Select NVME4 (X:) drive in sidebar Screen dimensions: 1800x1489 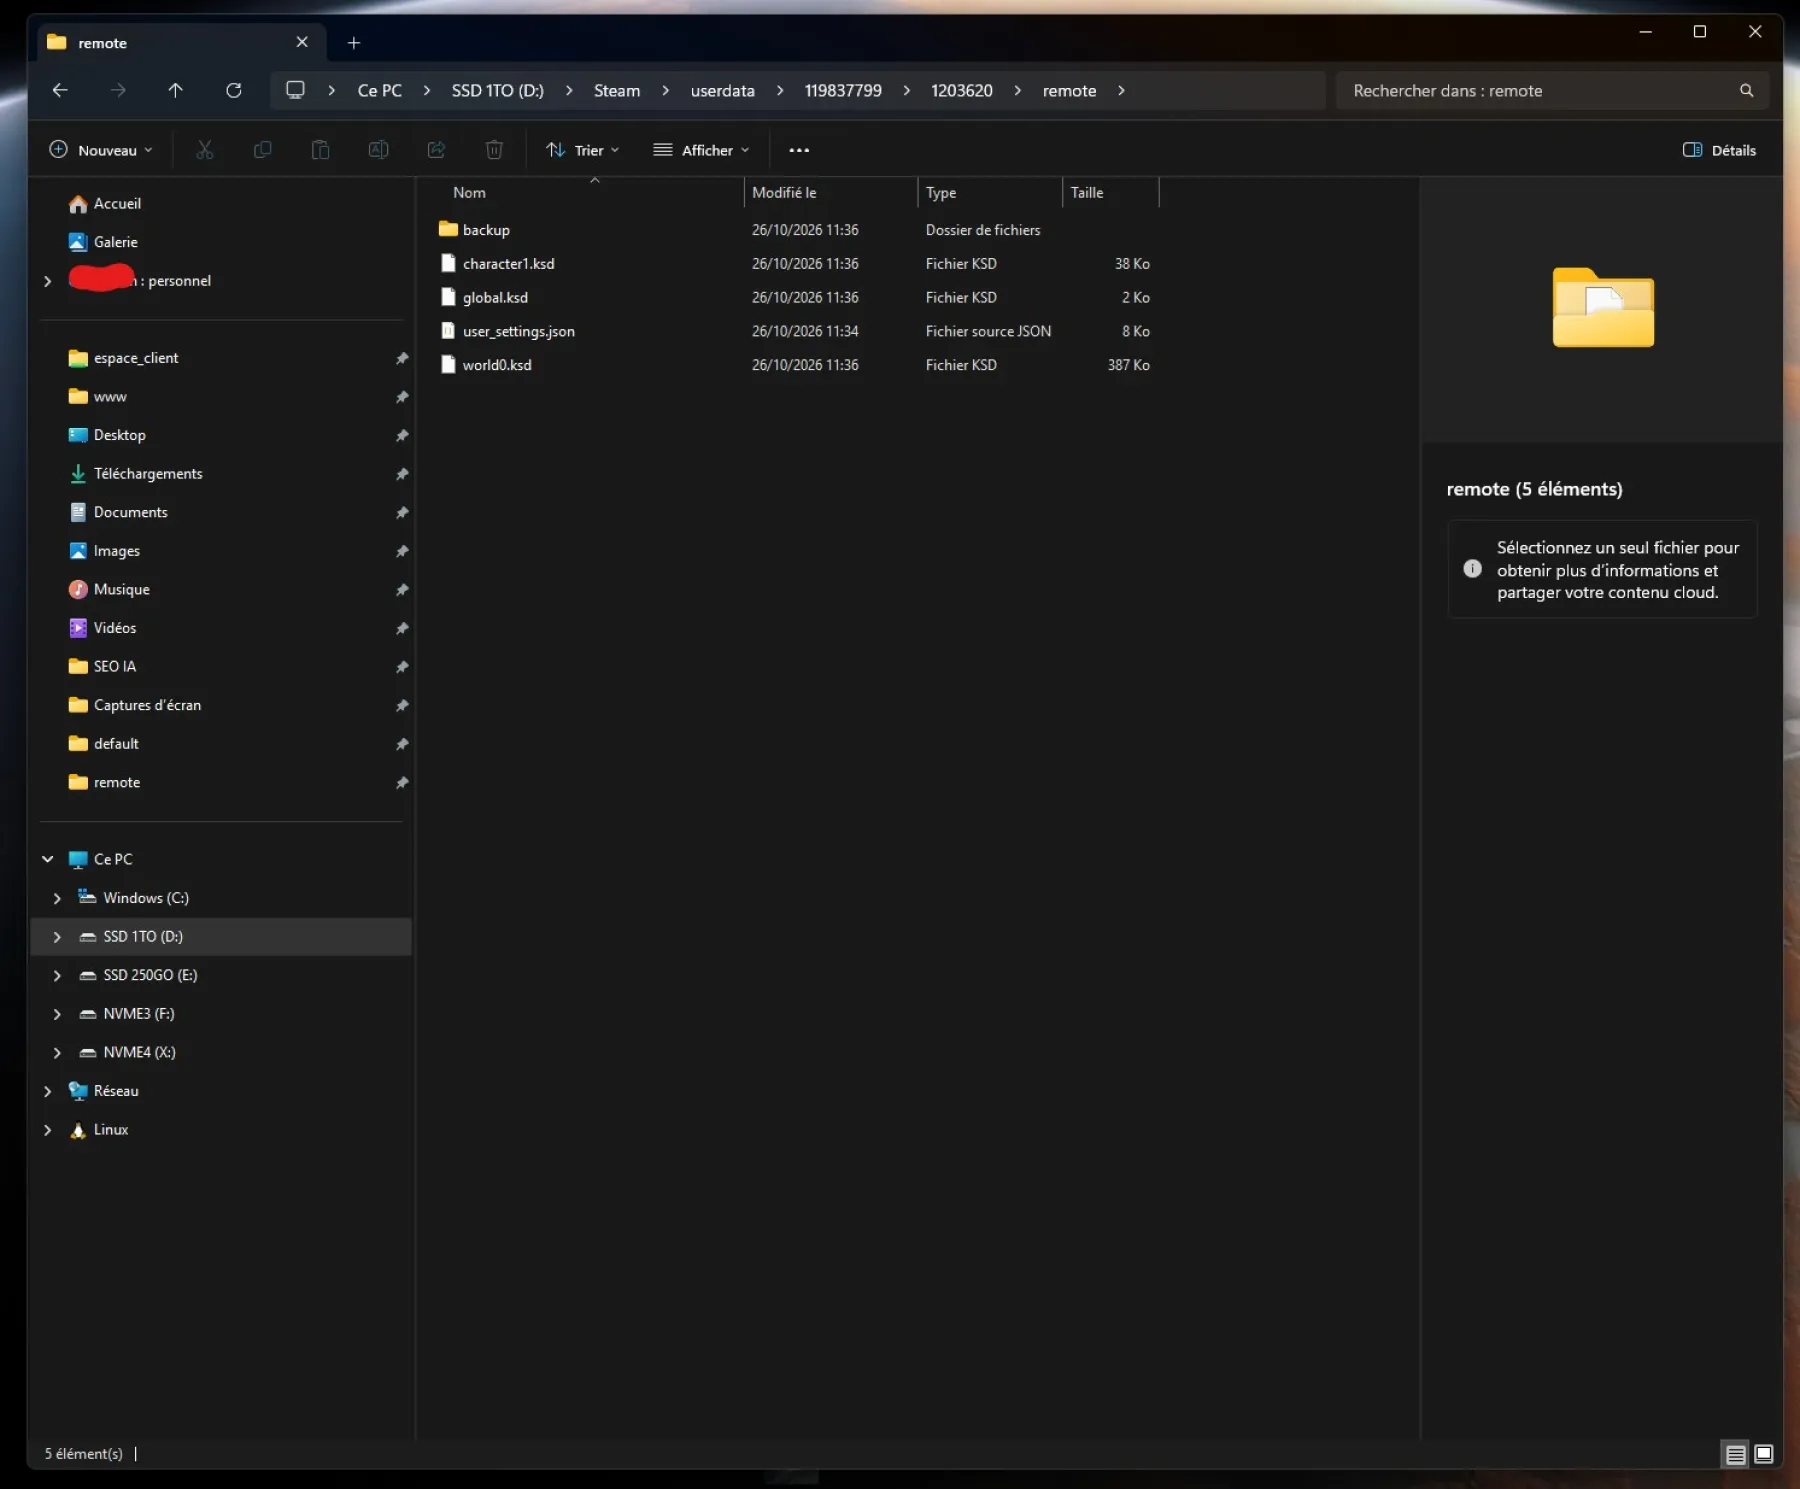[139, 1052]
